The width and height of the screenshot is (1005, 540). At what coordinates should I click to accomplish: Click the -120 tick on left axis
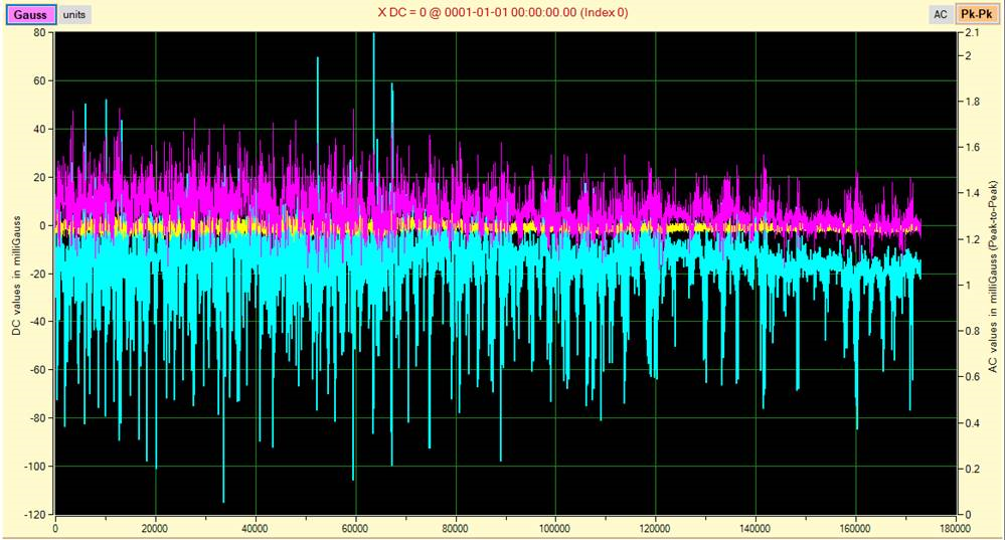pyautogui.click(x=37, y=514)
